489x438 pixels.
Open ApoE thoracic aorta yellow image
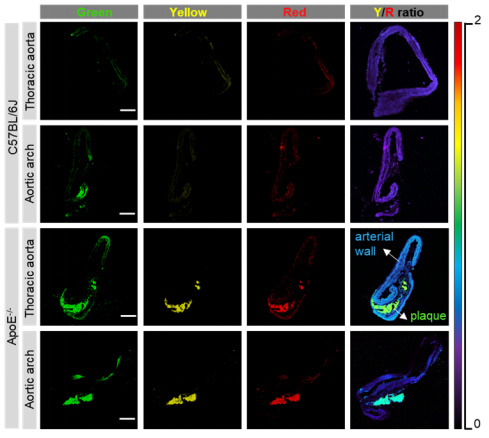coord(192,277)
